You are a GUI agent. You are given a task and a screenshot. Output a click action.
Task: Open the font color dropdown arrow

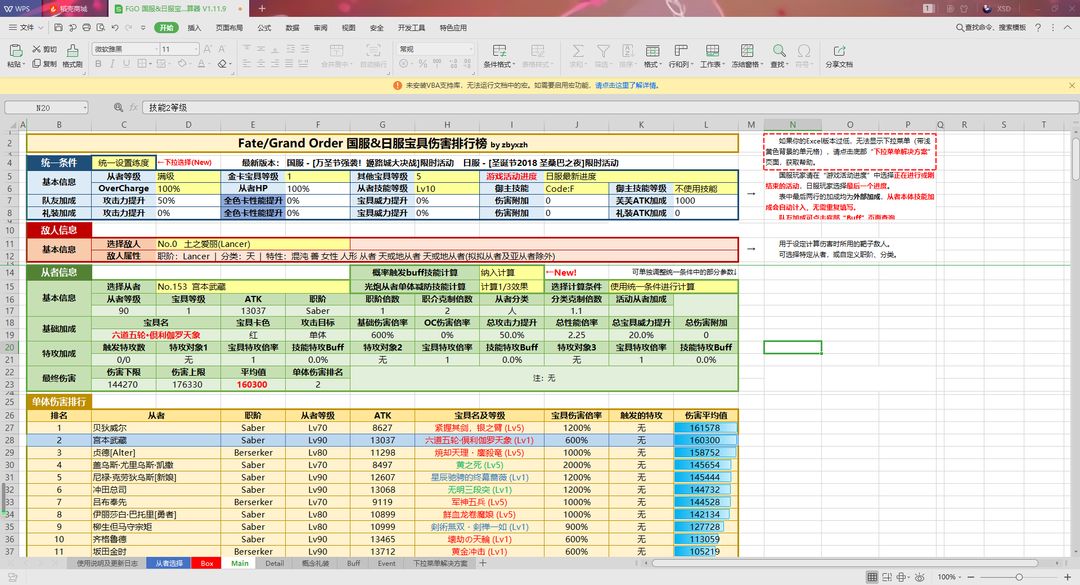click(x=210, y=64)
